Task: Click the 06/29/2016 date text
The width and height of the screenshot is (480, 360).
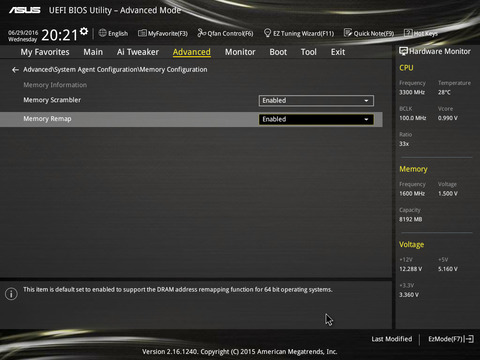Action: (x=23, y=33)
